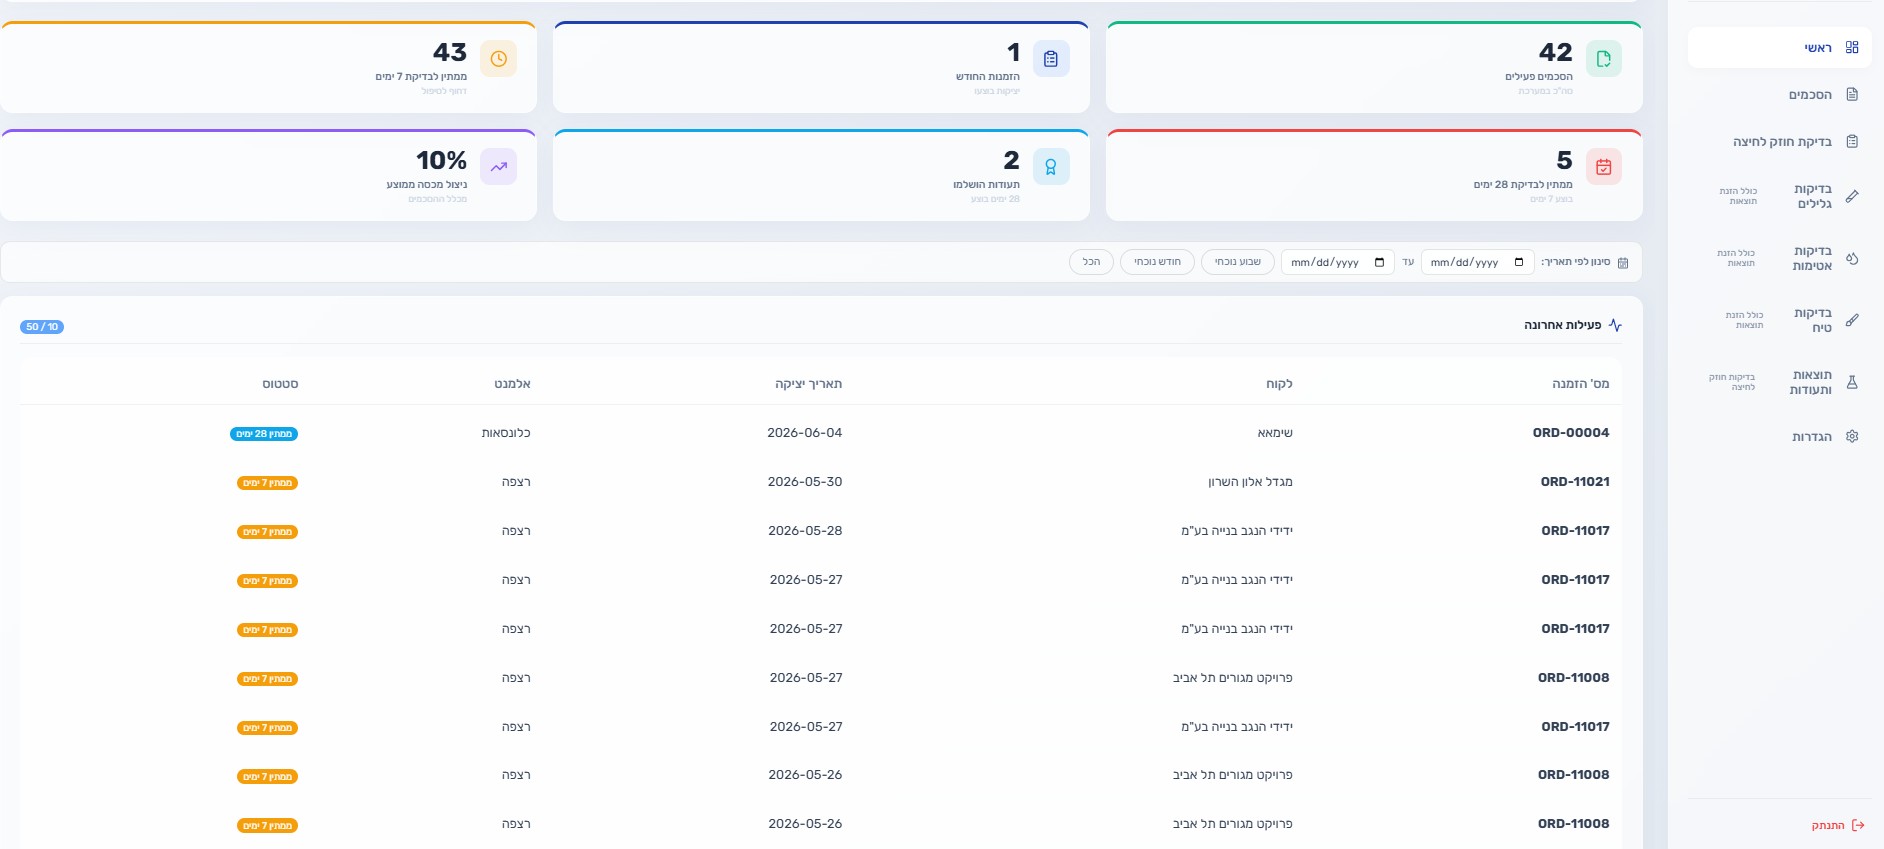
Task: Click the date 2026-05-30
Action: click(x=804, y=482)
